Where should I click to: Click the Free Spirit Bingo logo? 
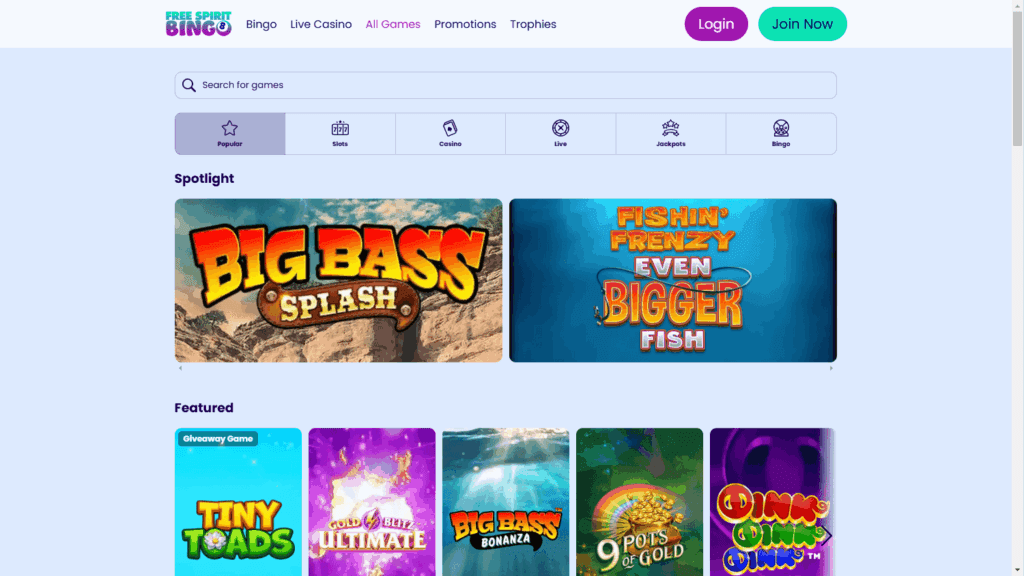click(199, 24)
